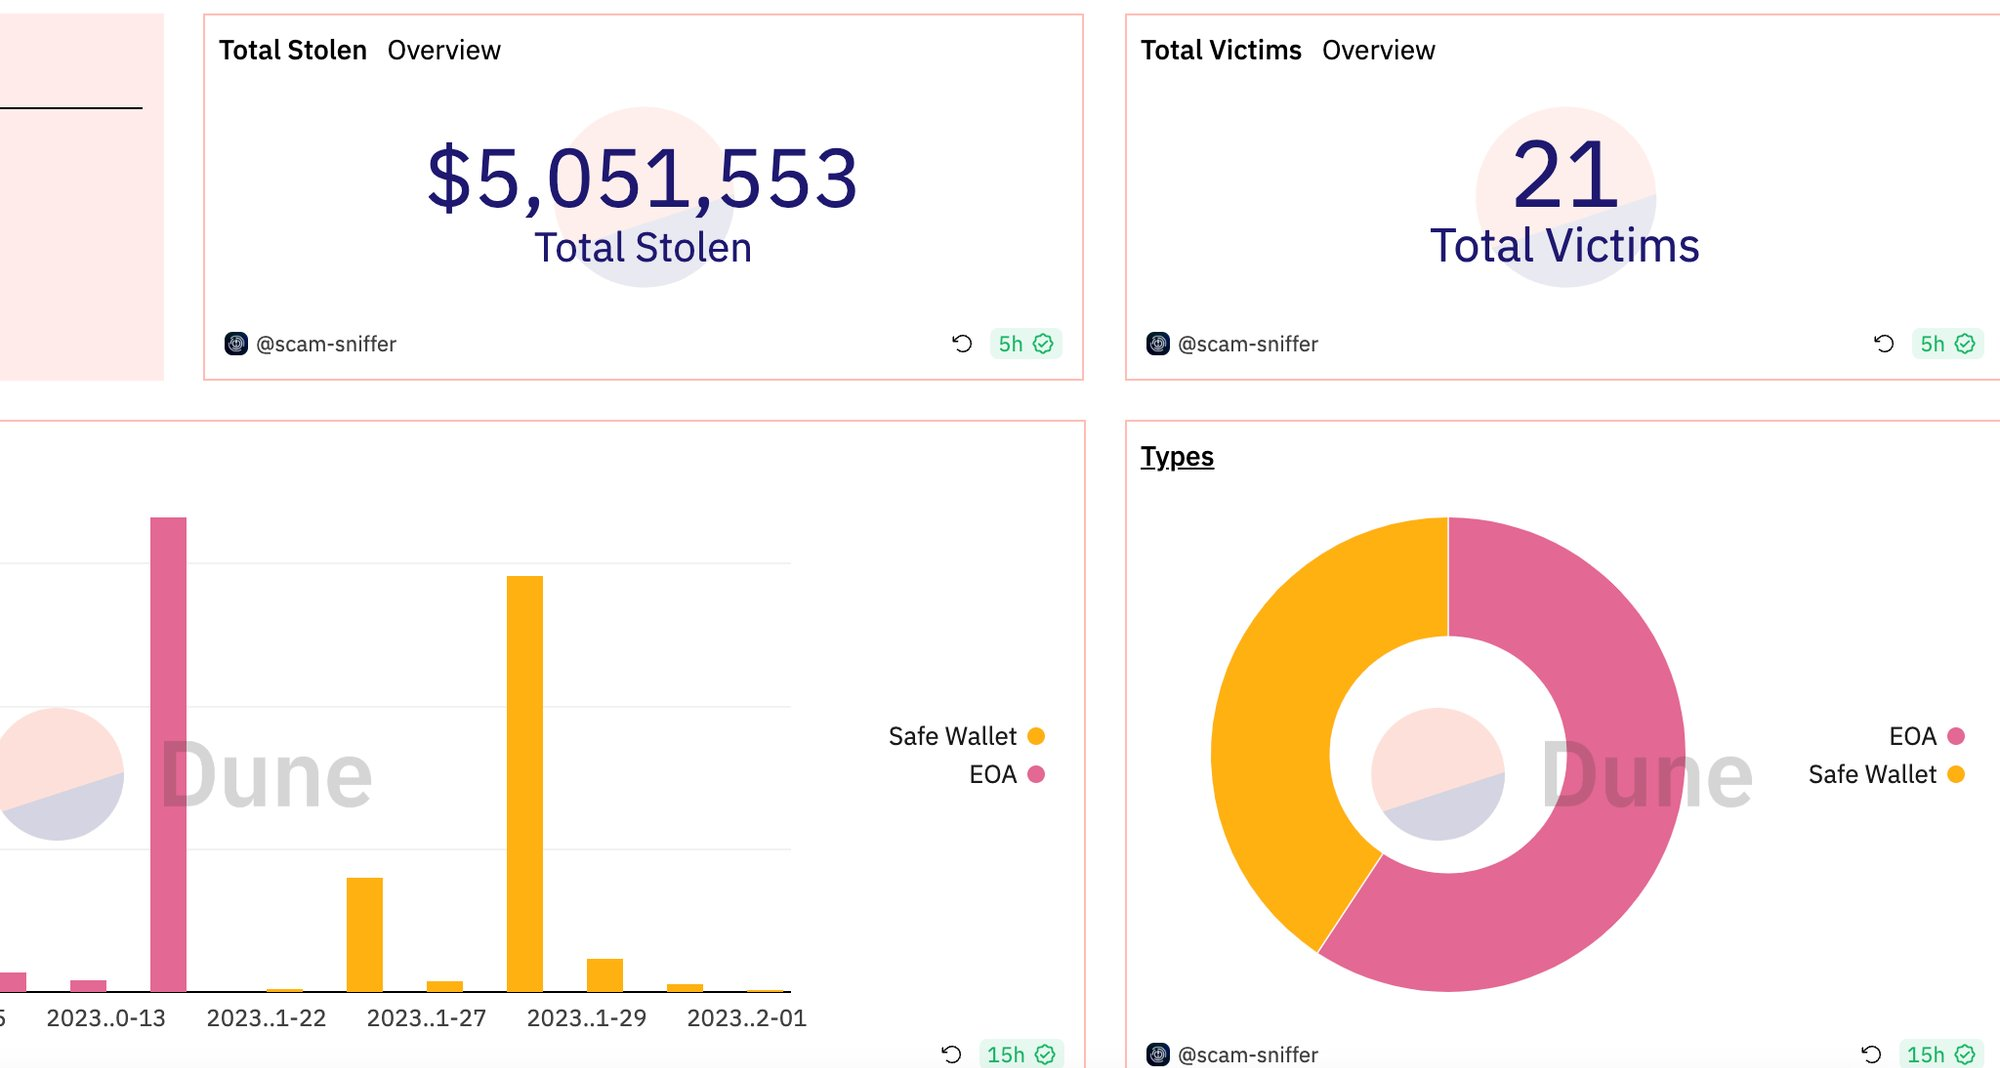This screenshot has width=2000, height=1068.
Task: Click refresh icon in Total Victims panel
Action: click(x=1884, y=344)
